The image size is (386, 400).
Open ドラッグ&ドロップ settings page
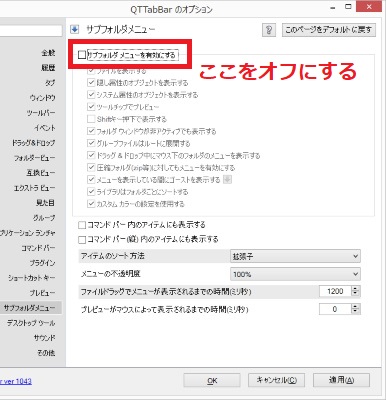point(34,143)
